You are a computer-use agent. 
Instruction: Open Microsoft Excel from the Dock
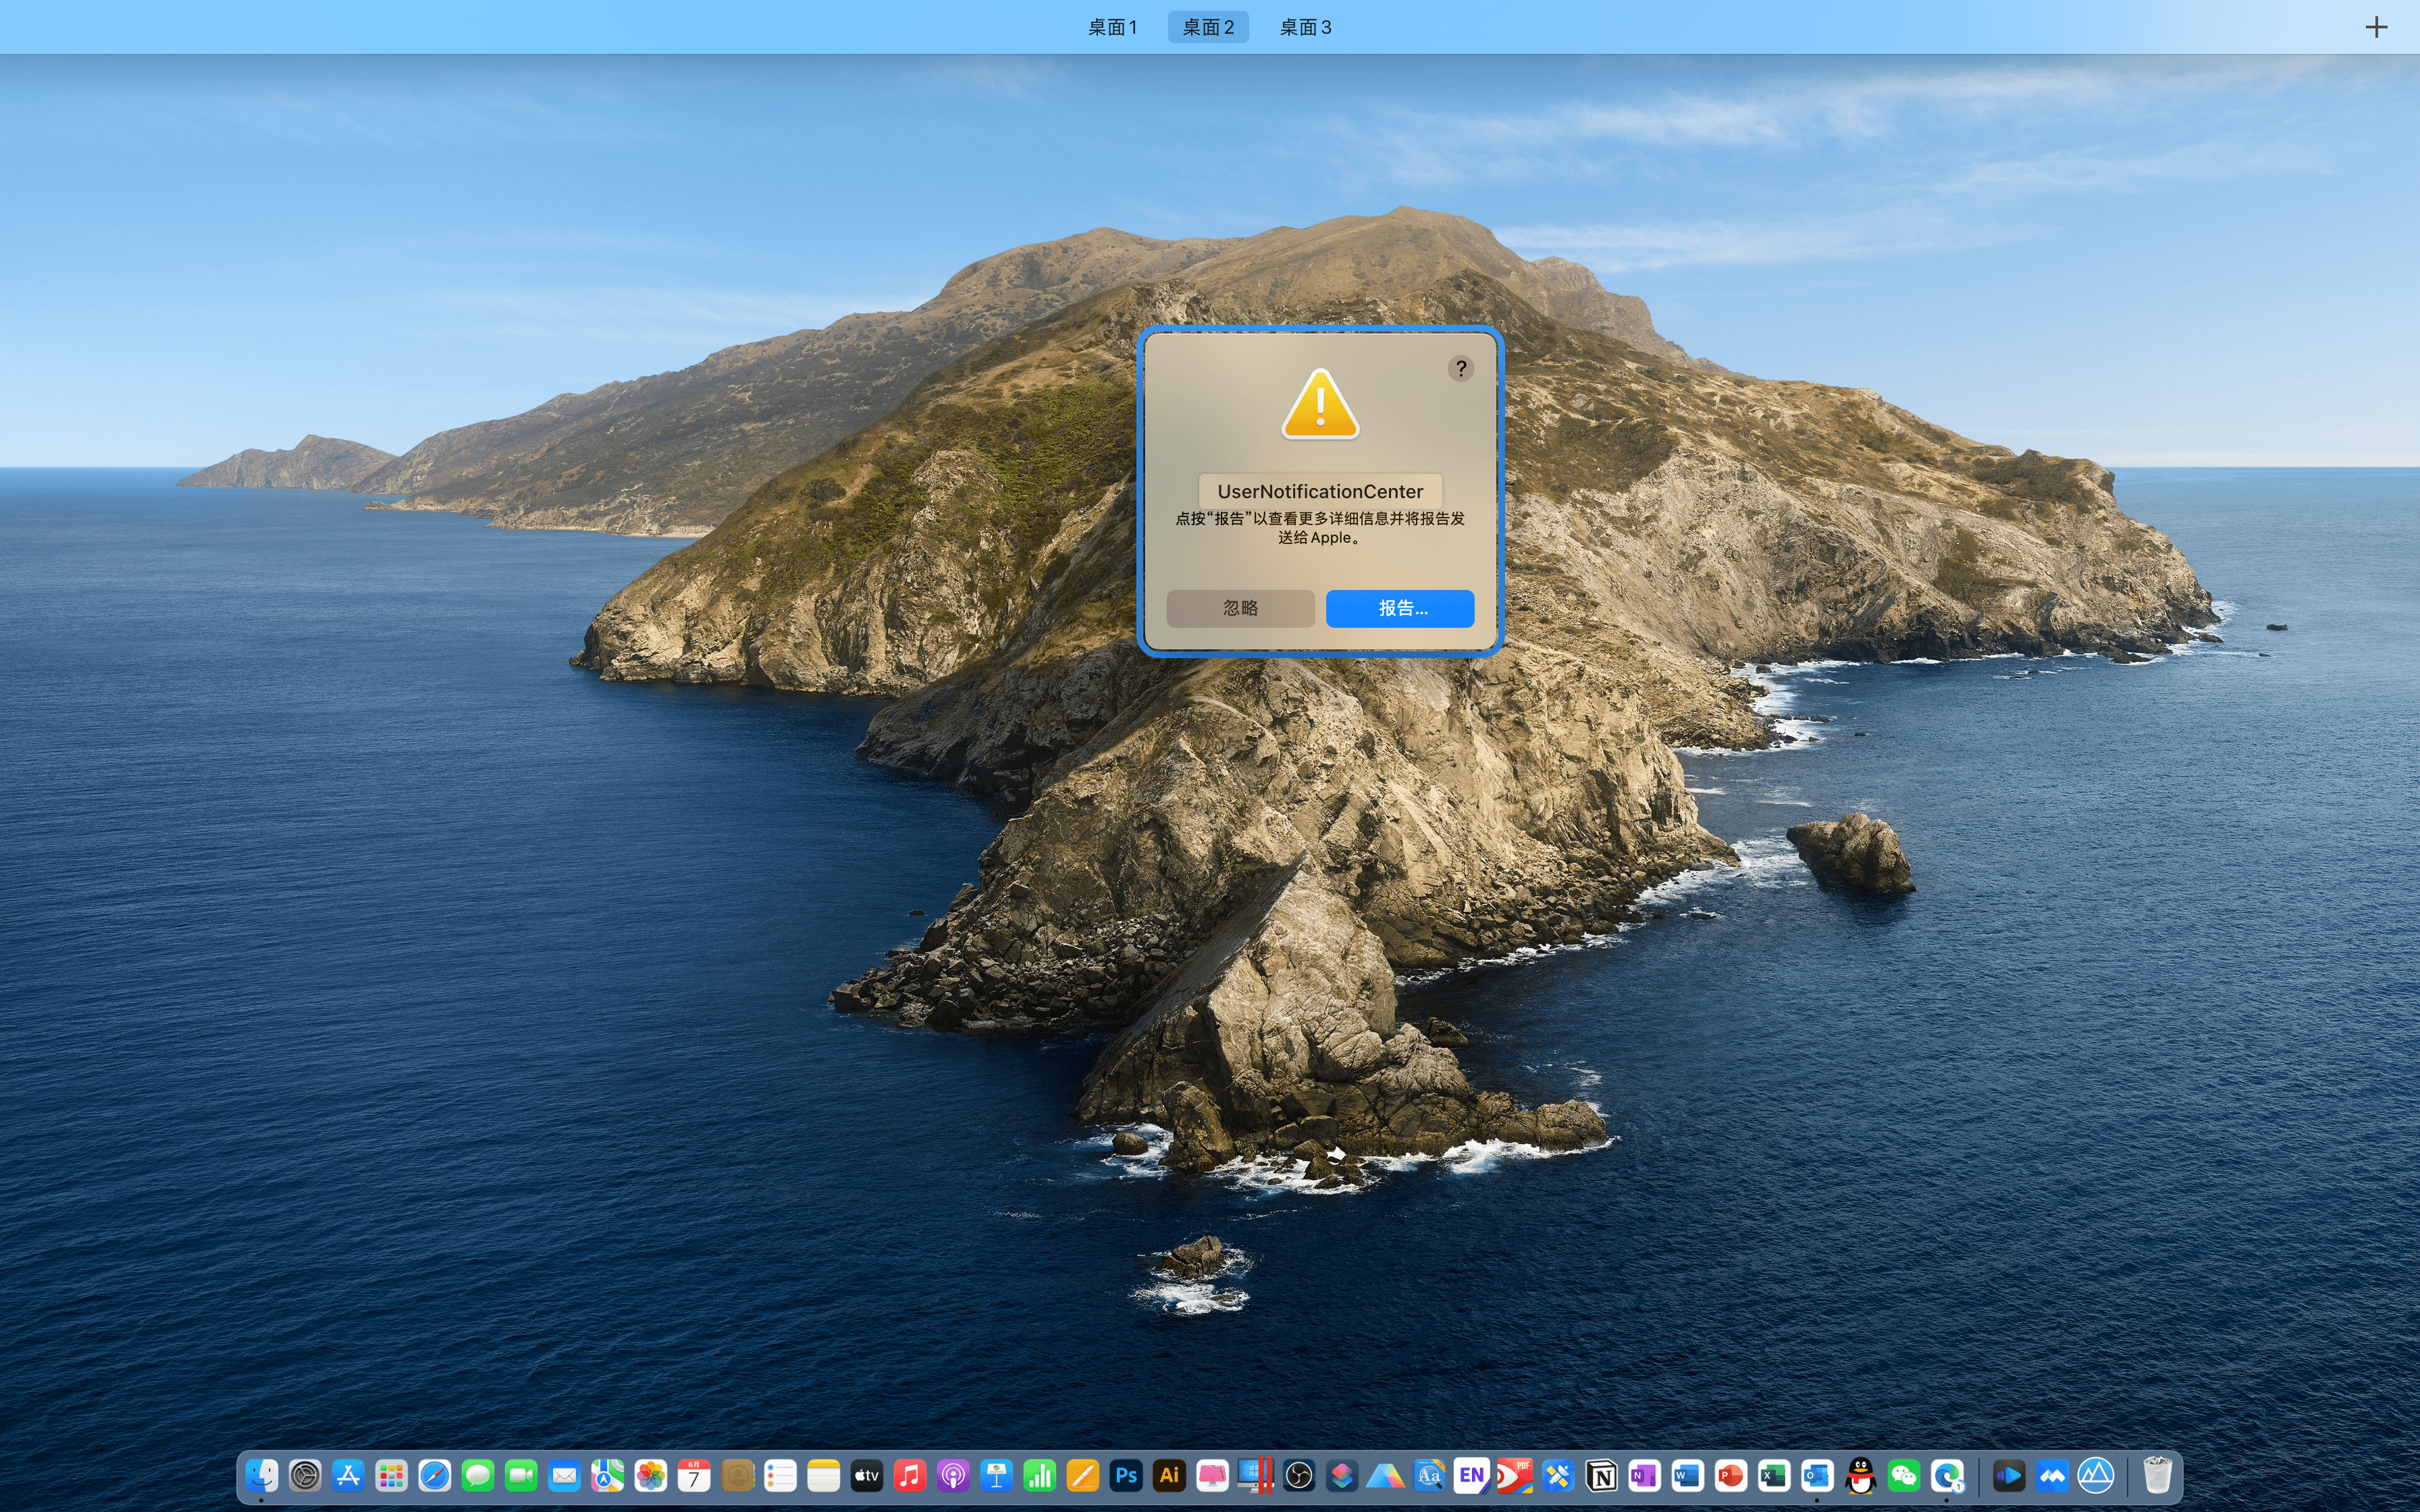click(1774, 1475)
